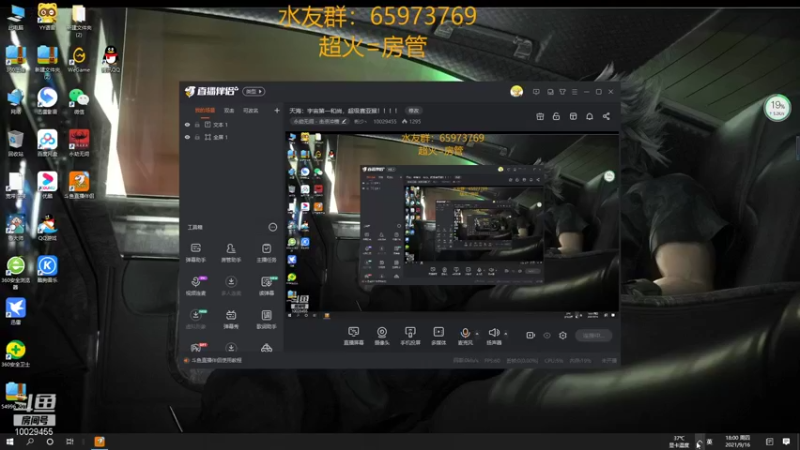Screen dimensions: 800x450
Task: Click the heat value 1295
Action: tap(411, 121)
